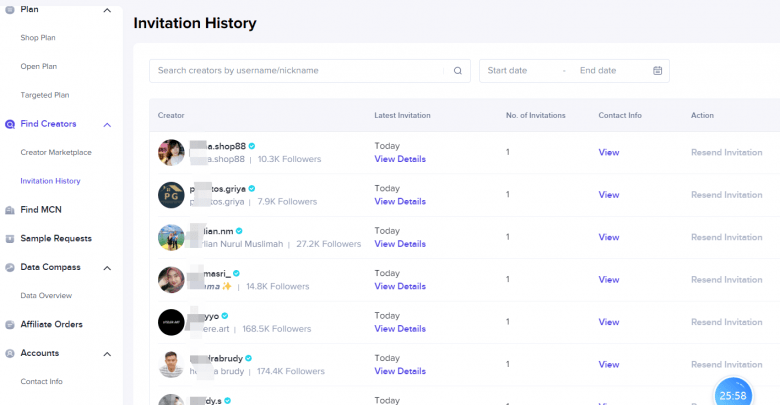The width and height of the screenshot is (780, 405).
Task: Click the Data Compass sidebar icon
Action: coord(10,267)
